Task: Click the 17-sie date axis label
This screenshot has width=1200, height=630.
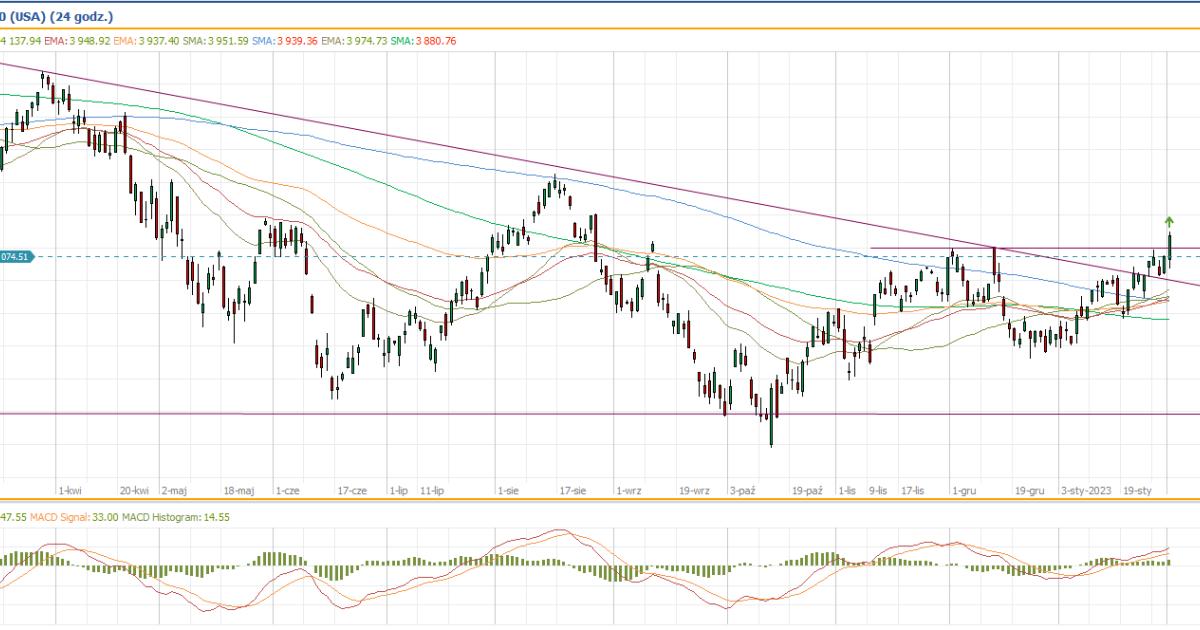Action: click(572, 491)
